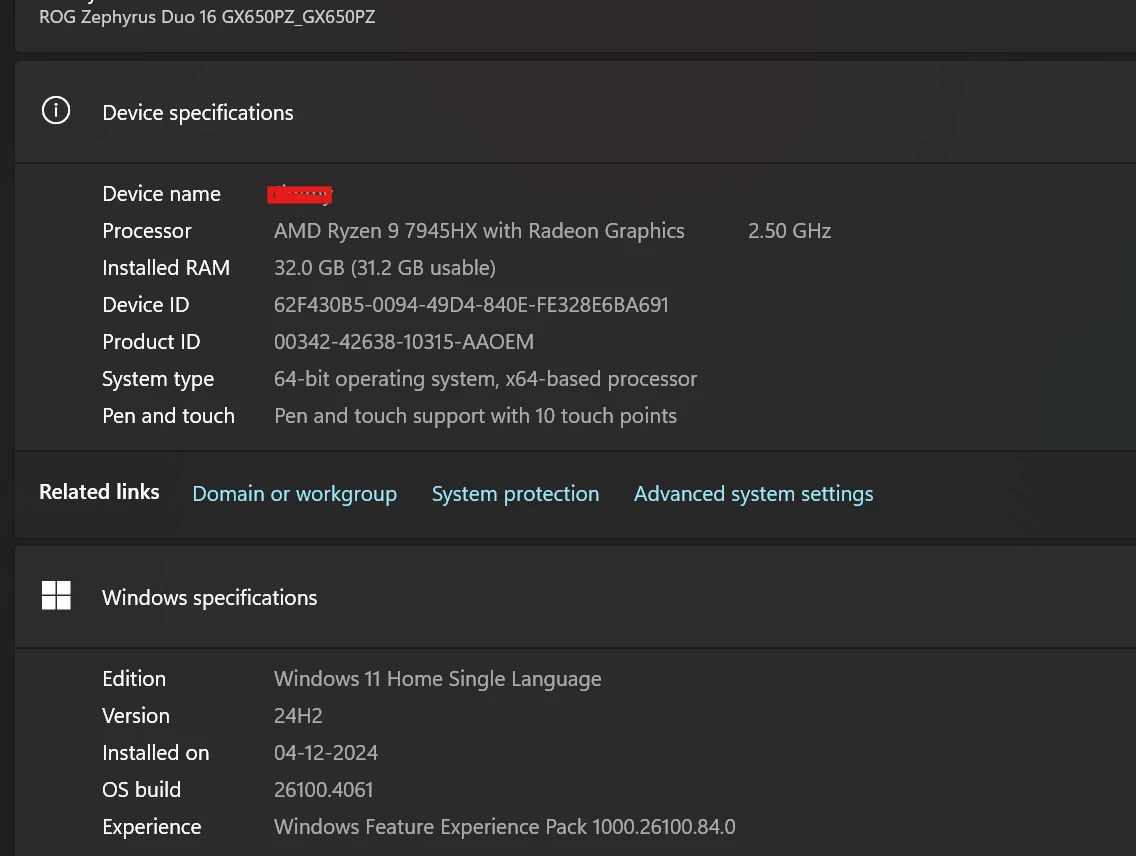This screenshot has width=1136, height=856.
Task: Click Pen and touch support with 10 touch points
Action: pos(475,416)
